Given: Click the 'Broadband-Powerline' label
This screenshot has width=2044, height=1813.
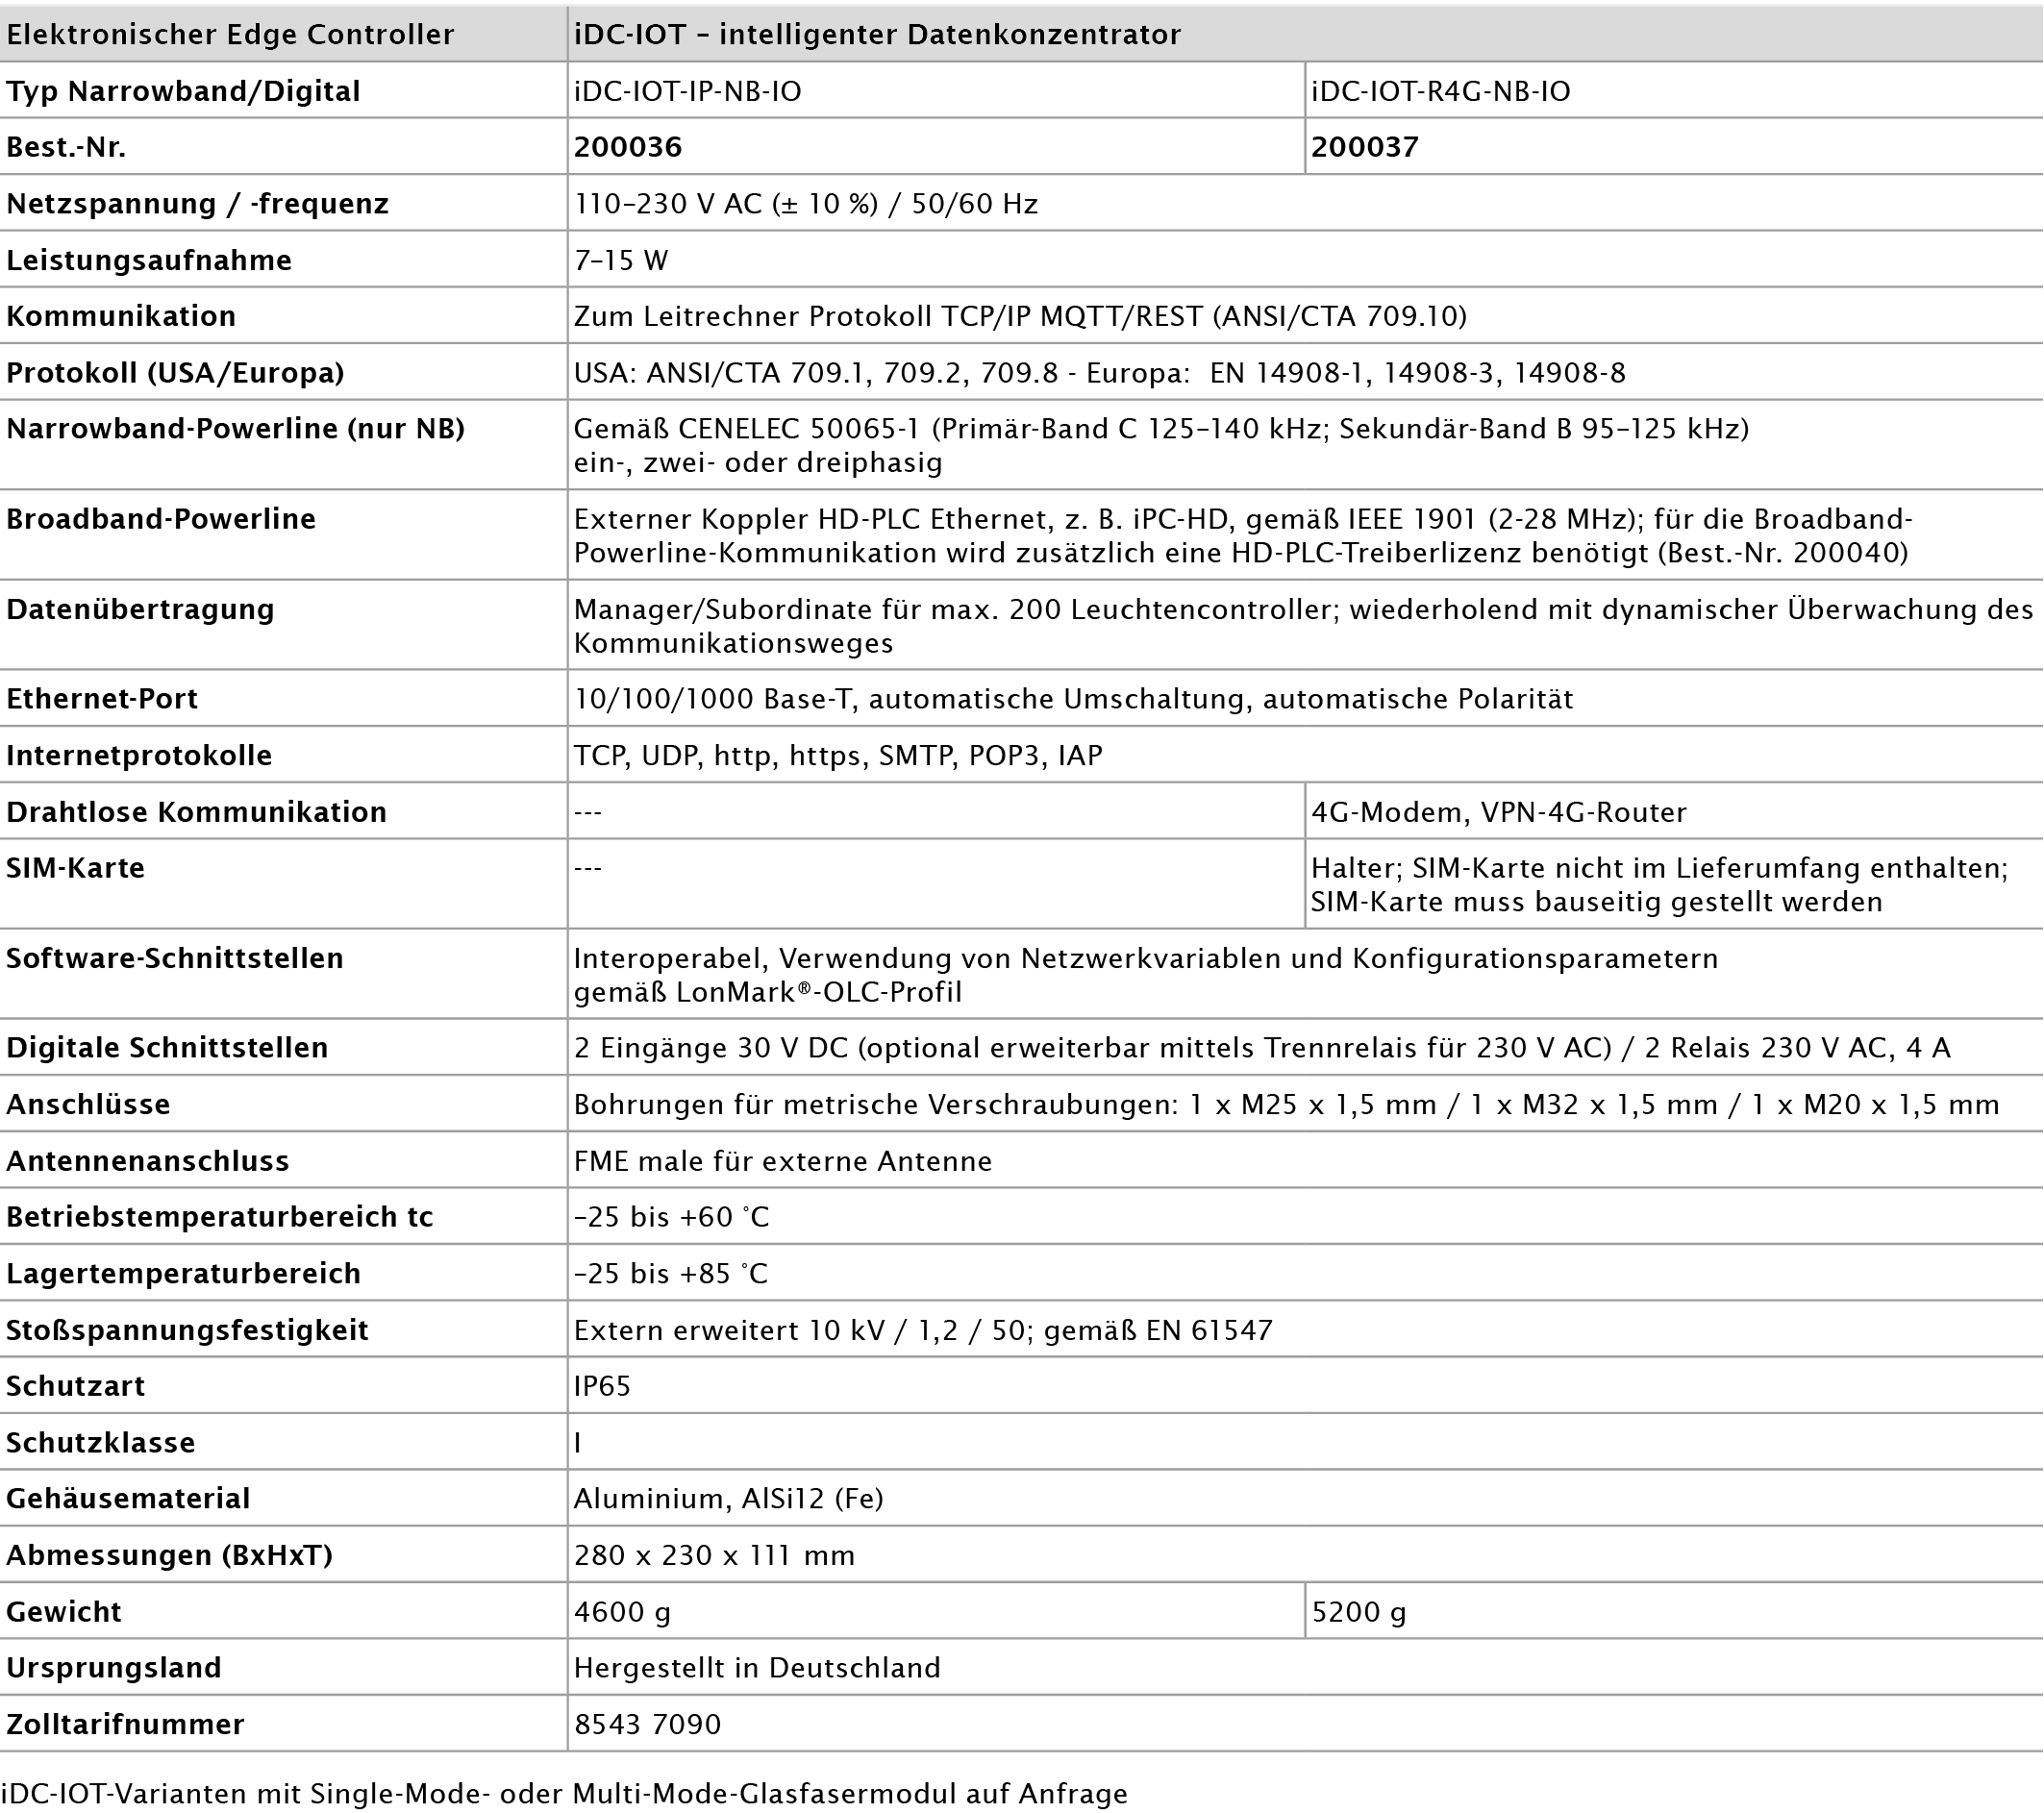Looking at the screenshot, I should point(161,519).
